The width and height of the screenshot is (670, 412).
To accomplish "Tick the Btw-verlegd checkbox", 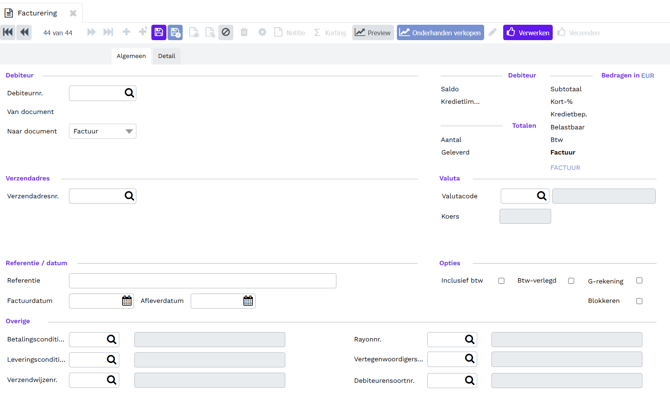I will point(571,281).
